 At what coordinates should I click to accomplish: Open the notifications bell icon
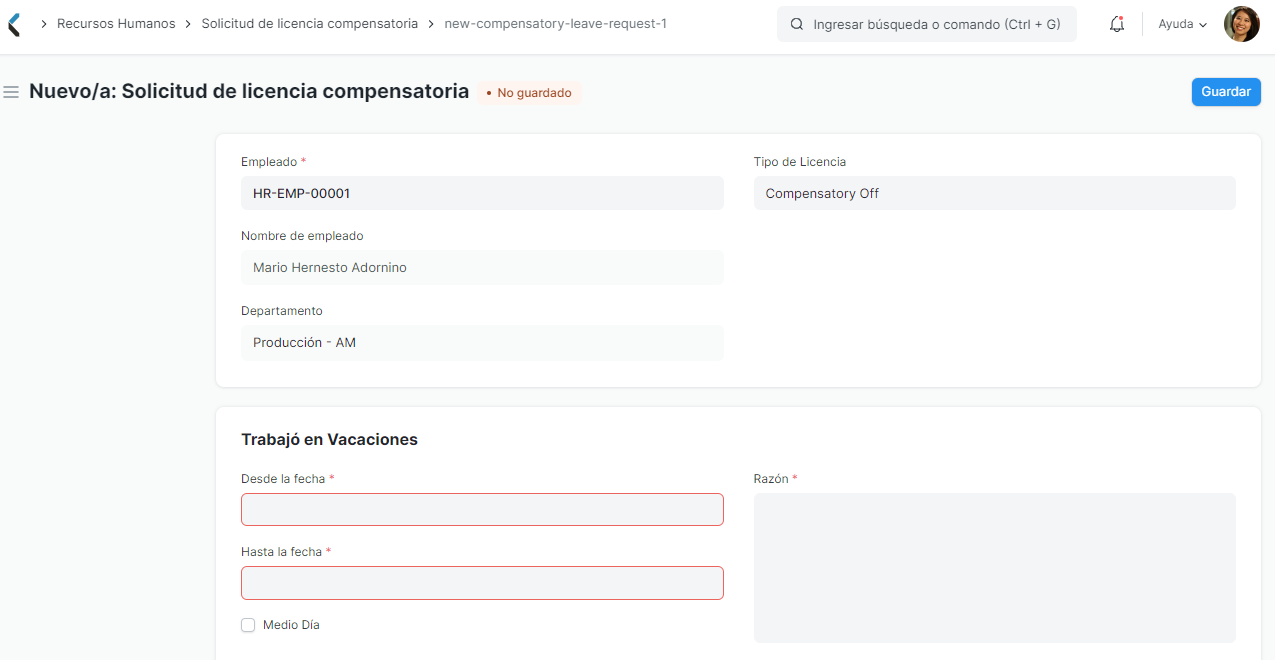(x=1116, y=24)
